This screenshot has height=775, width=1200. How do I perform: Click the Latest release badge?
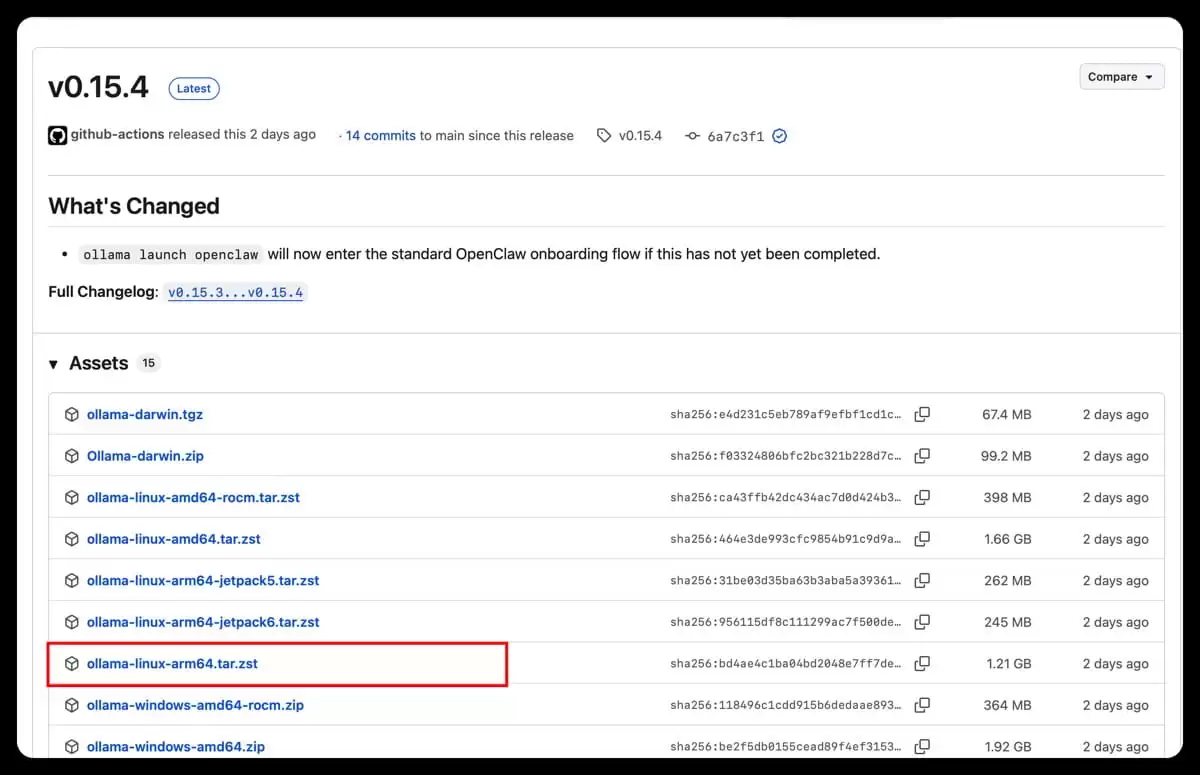193,89
